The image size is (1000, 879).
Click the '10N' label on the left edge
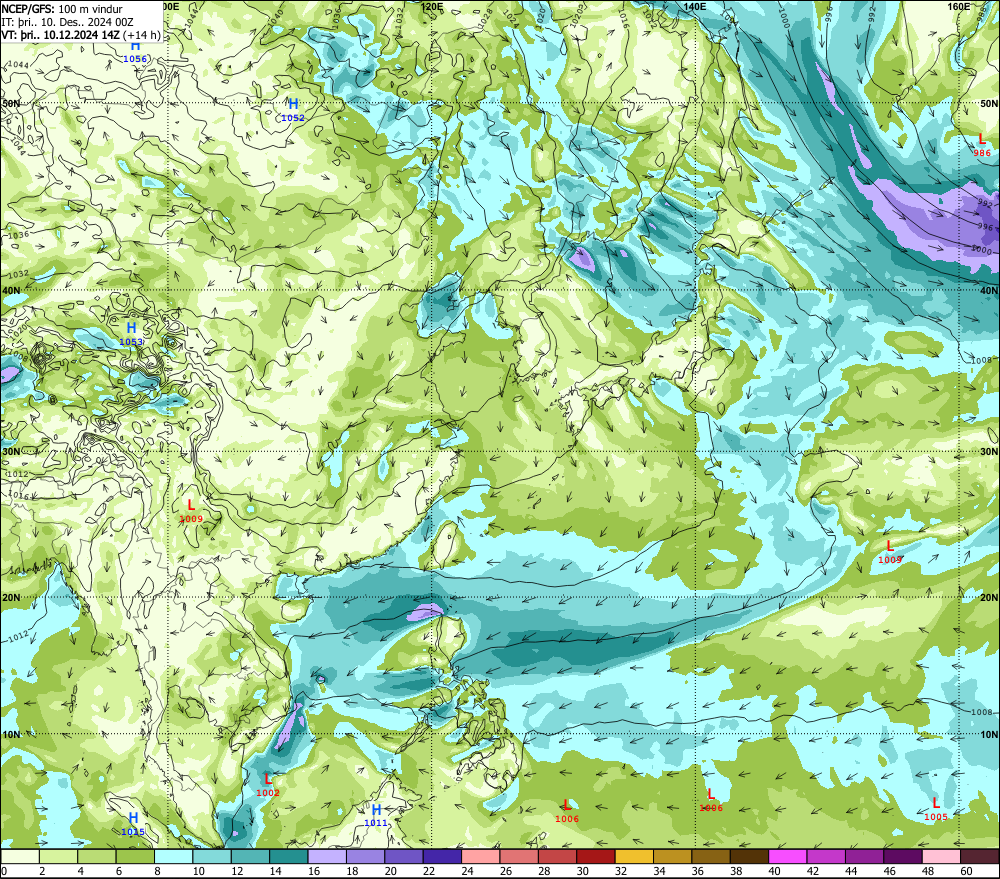[11, 734]
